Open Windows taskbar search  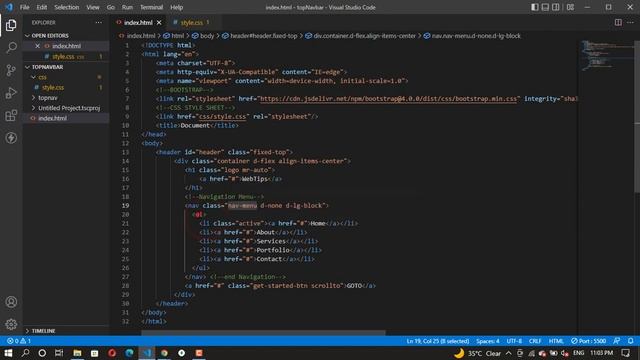pos(25,353)
